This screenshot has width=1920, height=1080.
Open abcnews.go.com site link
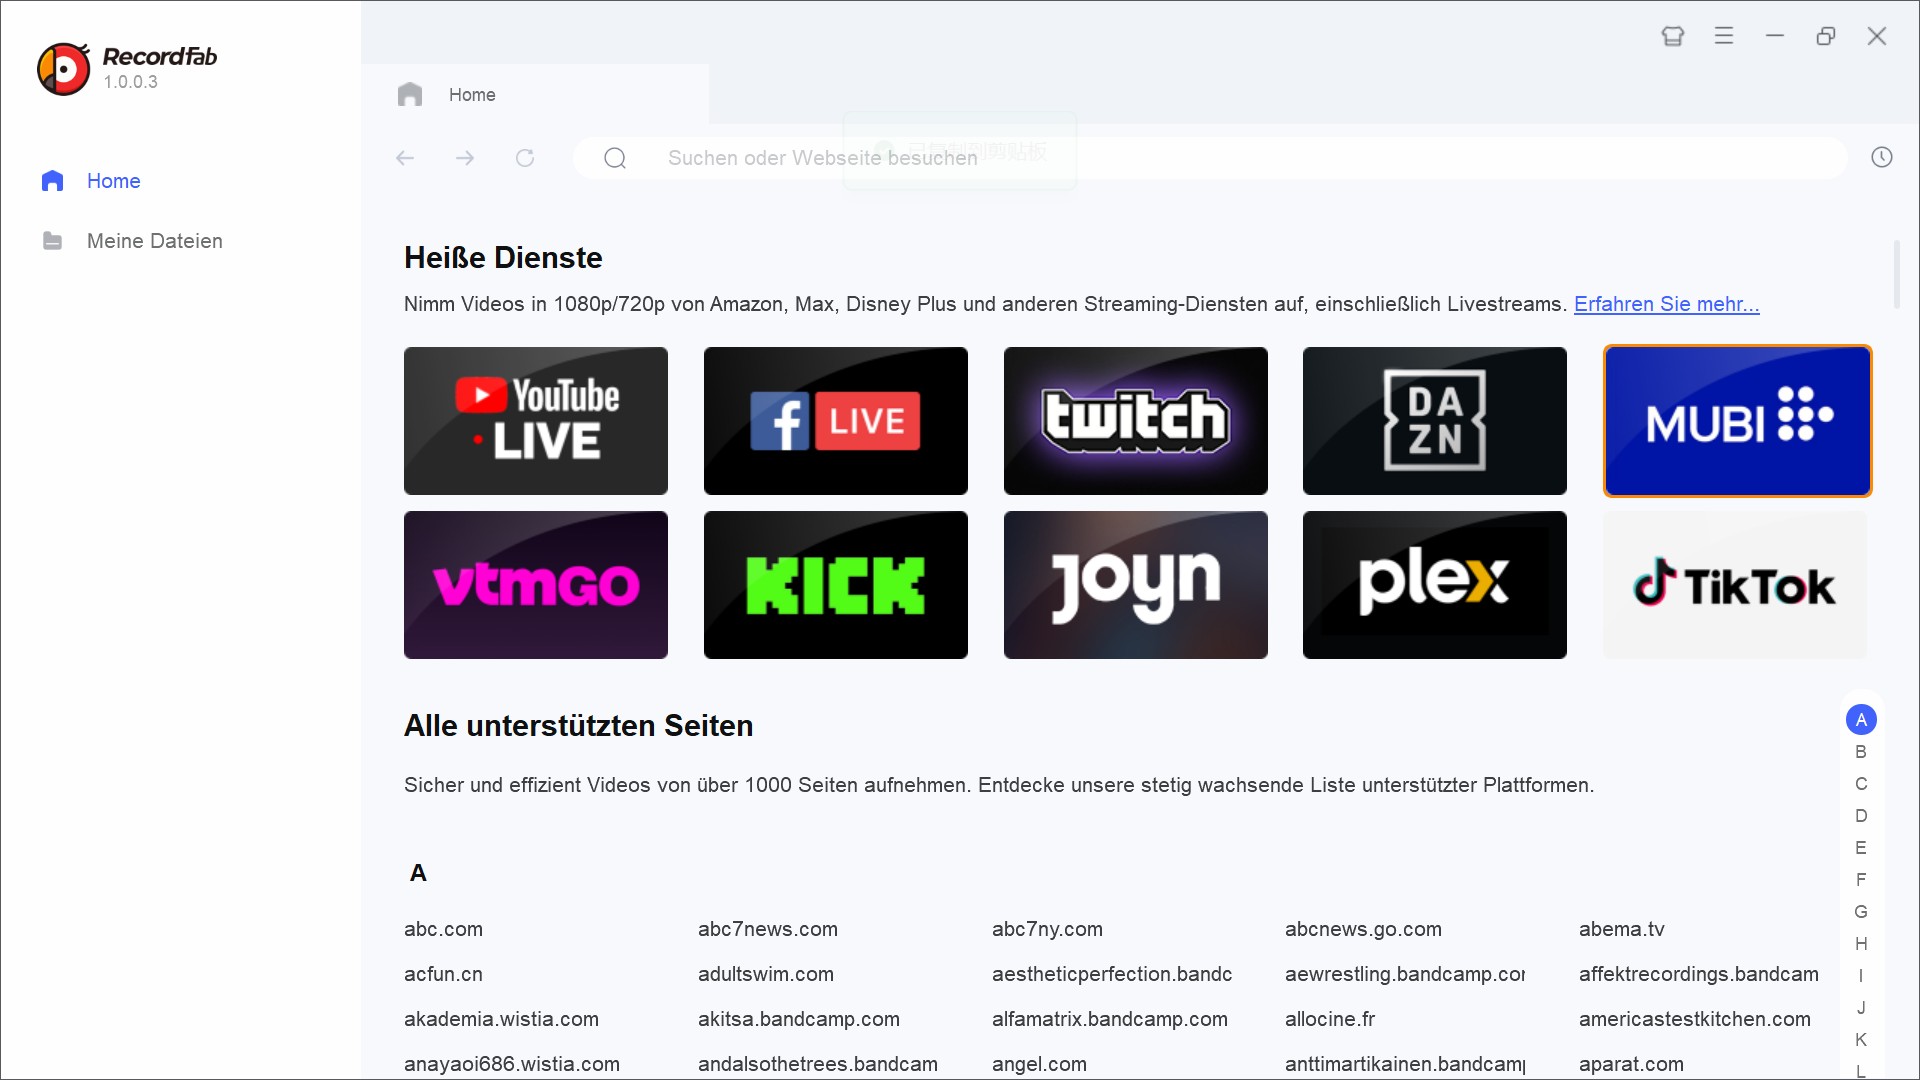1363,929
